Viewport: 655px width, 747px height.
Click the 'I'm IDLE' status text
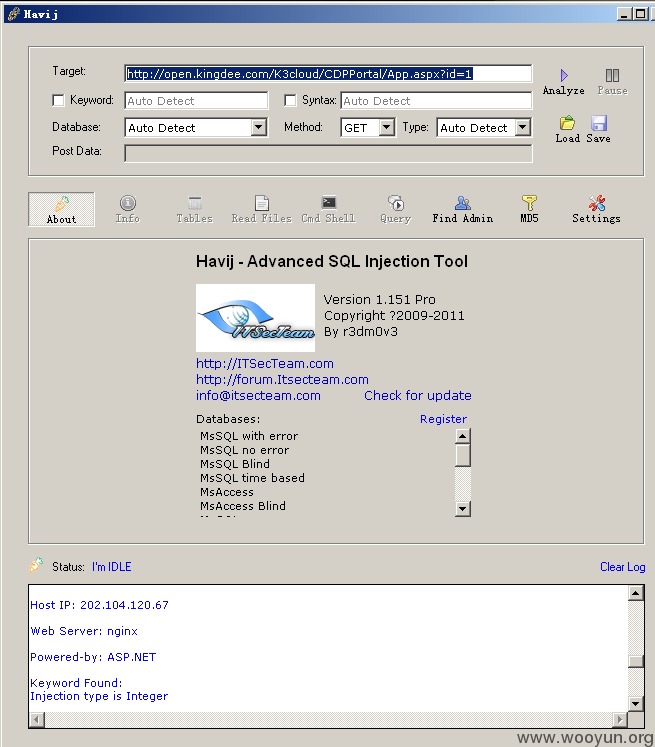tap(111, 567)
